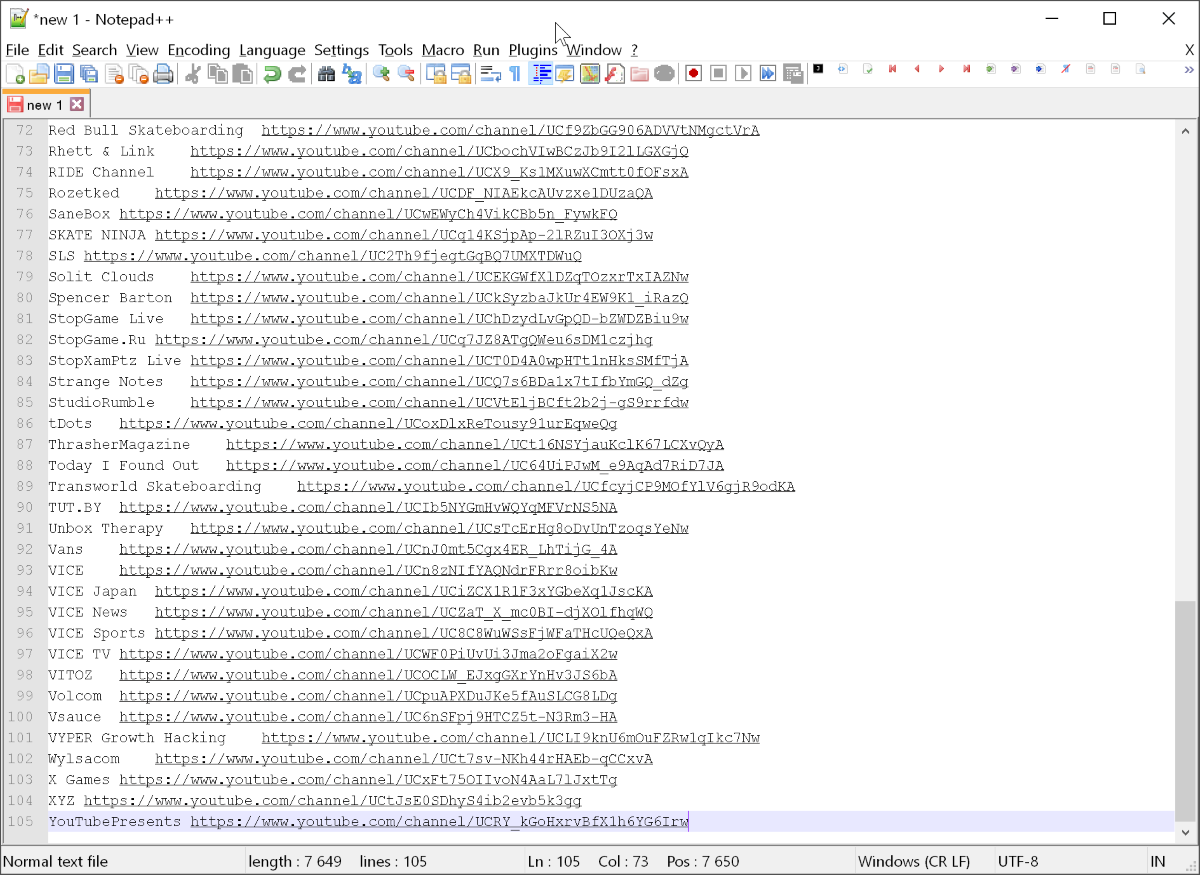Open Find dialog with binoculars icon
The width and height of the screenshot is (1200, 875).
click(326, 73)
